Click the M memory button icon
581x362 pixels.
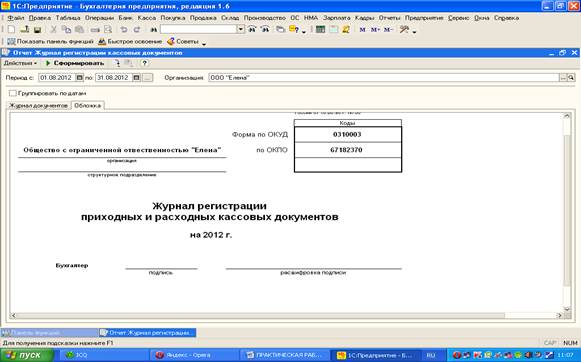[x=362, y=29]
